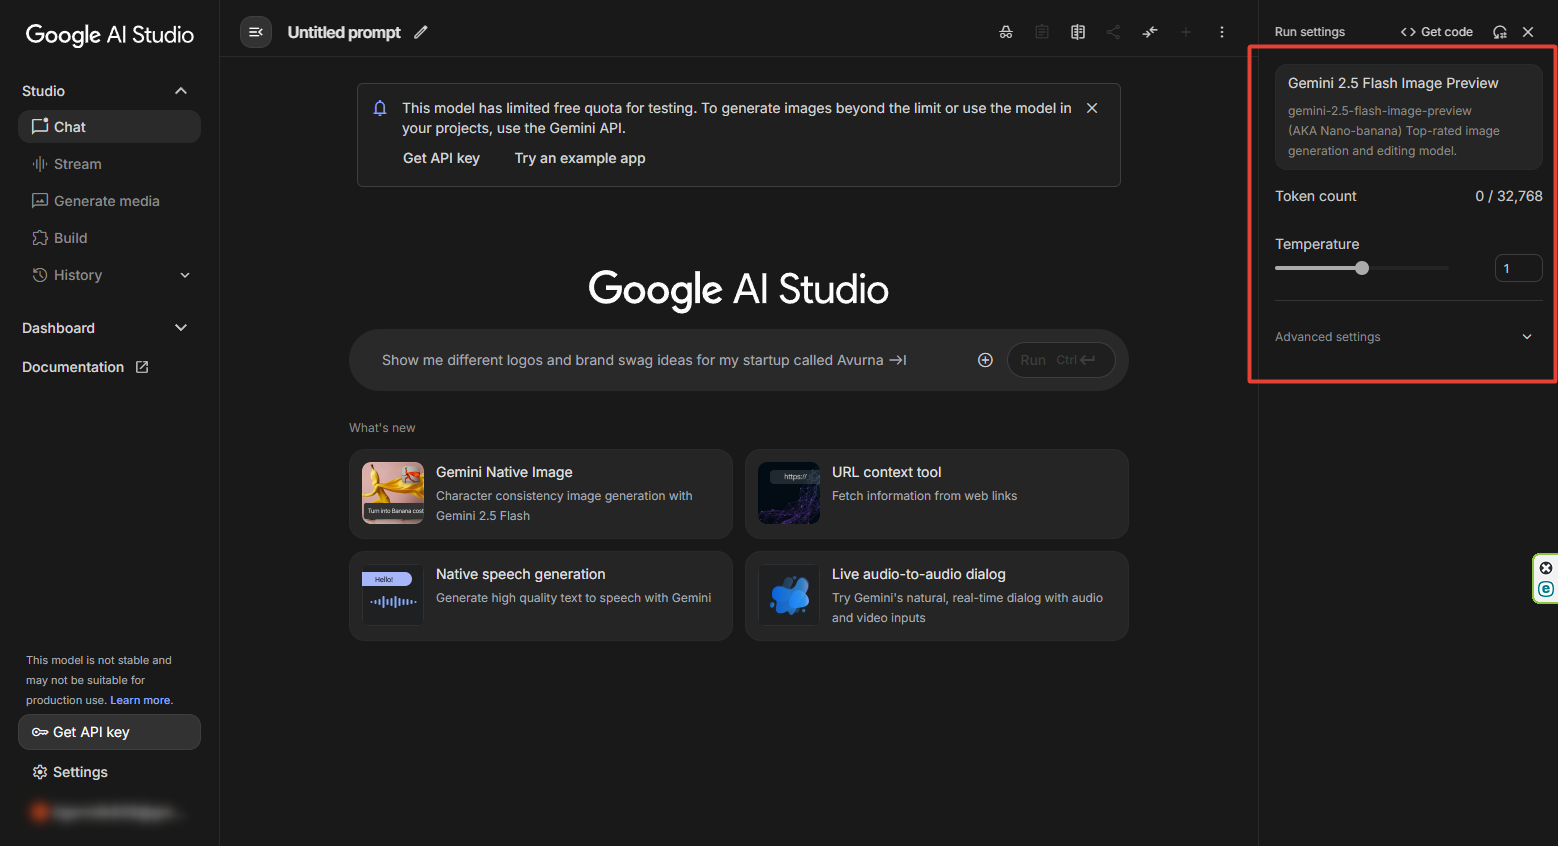Click the share prompt icon

pos(1113,32)
